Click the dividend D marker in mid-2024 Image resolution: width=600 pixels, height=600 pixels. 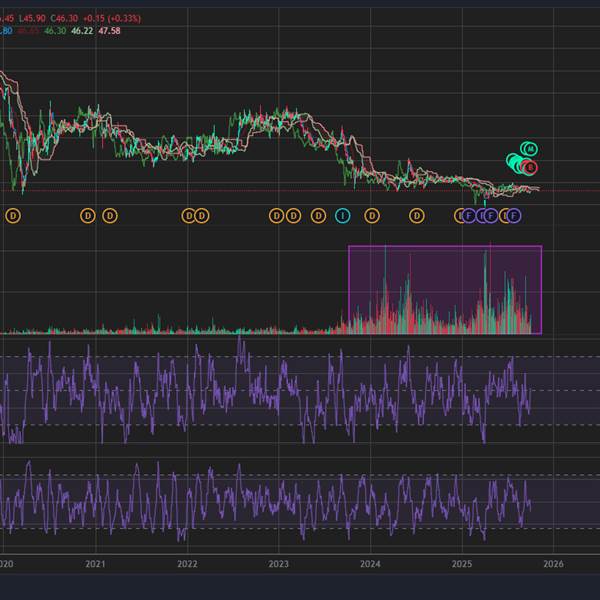[417, 216]
